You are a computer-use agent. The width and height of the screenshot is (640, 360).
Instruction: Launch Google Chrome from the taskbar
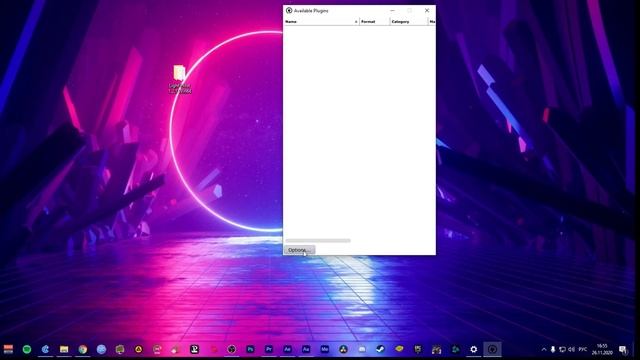(x=83, y=349)
